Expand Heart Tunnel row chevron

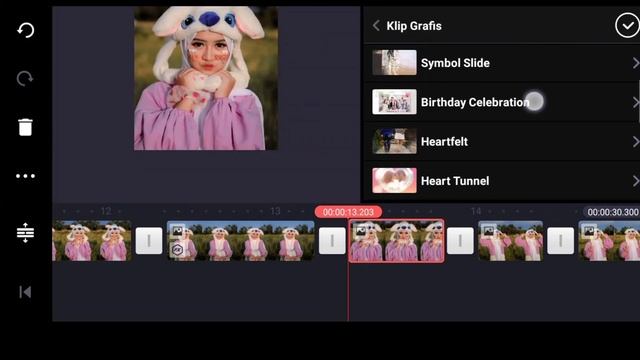tap(636, 181)
